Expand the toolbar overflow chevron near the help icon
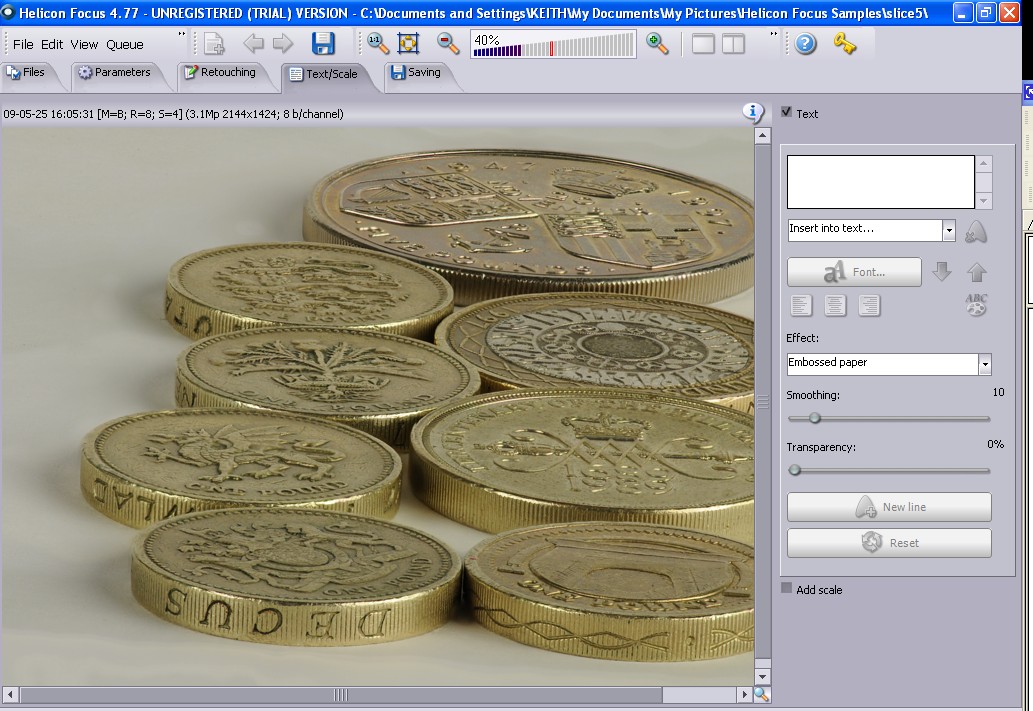The image size is (1033, 711). (773, 34)
